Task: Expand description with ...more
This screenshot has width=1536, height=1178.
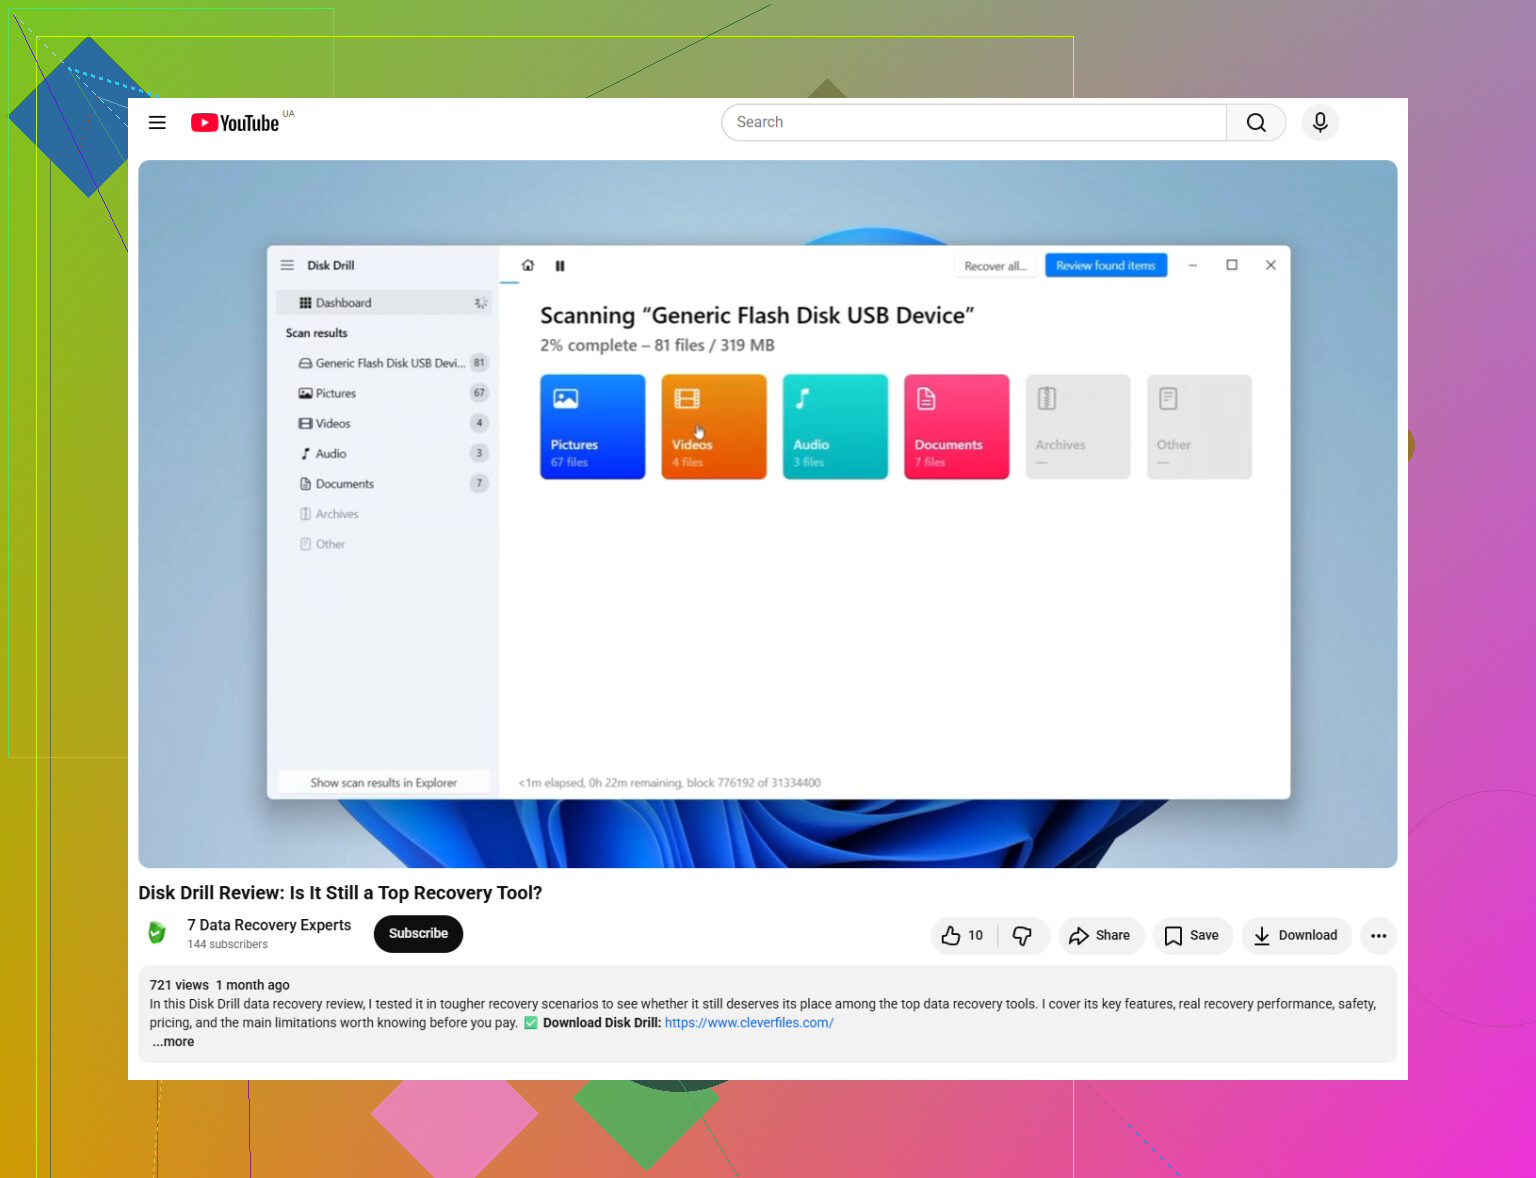Action: pos(173,1042)
